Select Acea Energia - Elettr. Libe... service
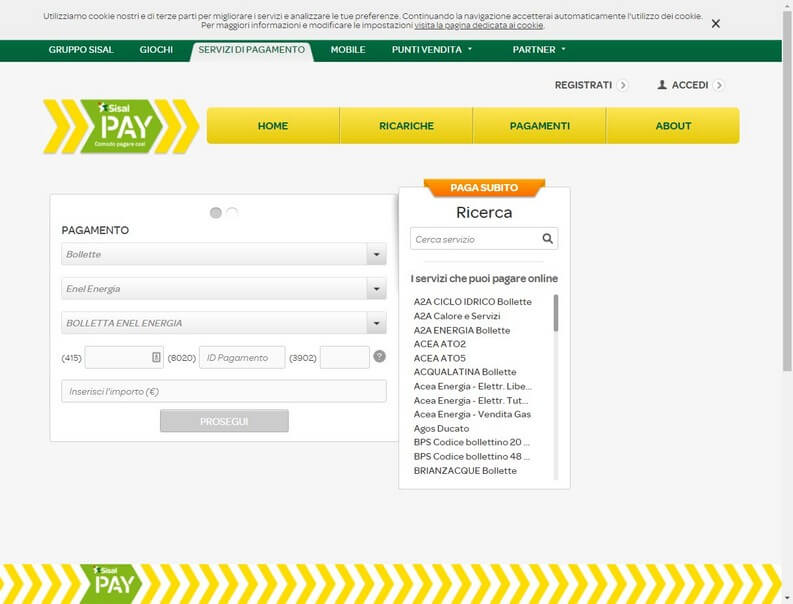This screenshot has height=604, width=793. coord(472,386)
